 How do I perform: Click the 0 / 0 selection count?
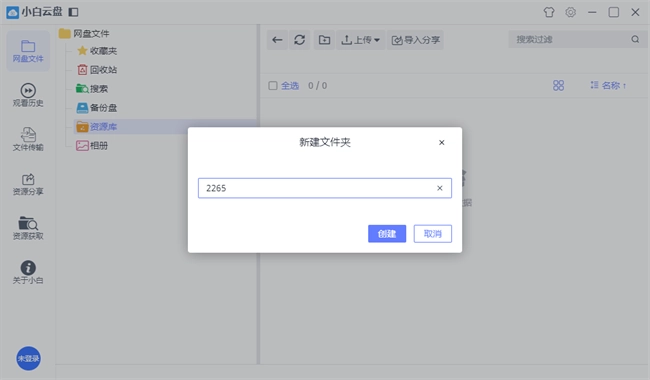pos(318,86)
